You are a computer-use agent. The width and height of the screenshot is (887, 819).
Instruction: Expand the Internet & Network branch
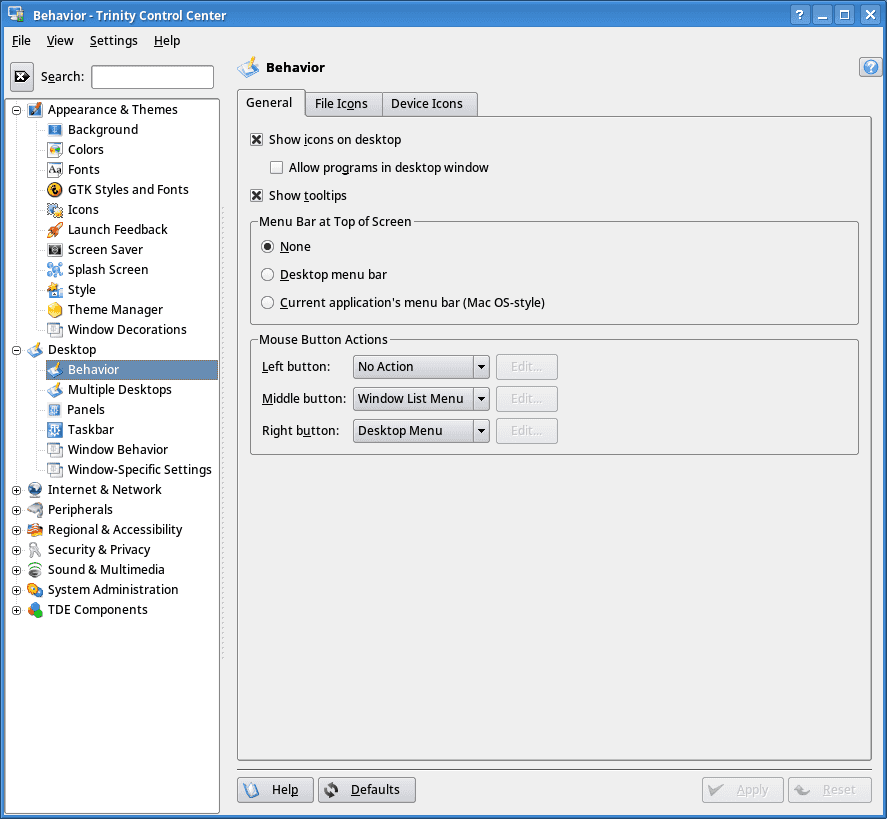[17, 490]
